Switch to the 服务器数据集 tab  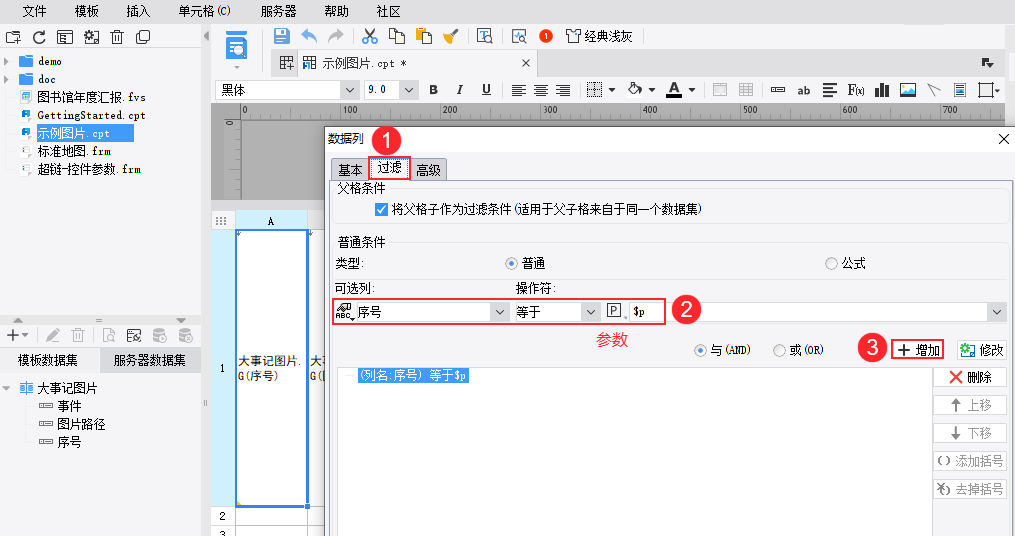pyautogui.click(x=150, y=361)
